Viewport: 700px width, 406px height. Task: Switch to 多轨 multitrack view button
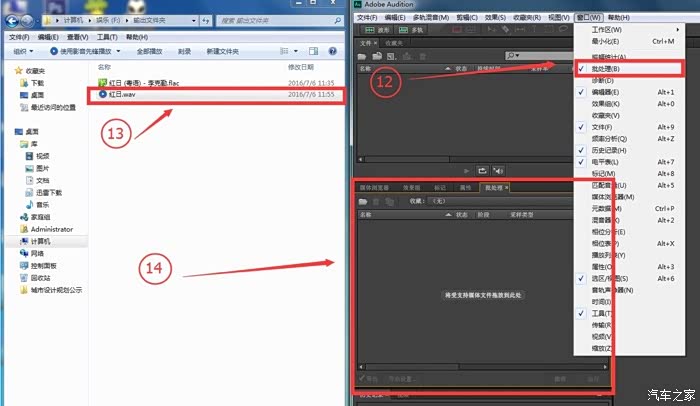click(411, 30)
